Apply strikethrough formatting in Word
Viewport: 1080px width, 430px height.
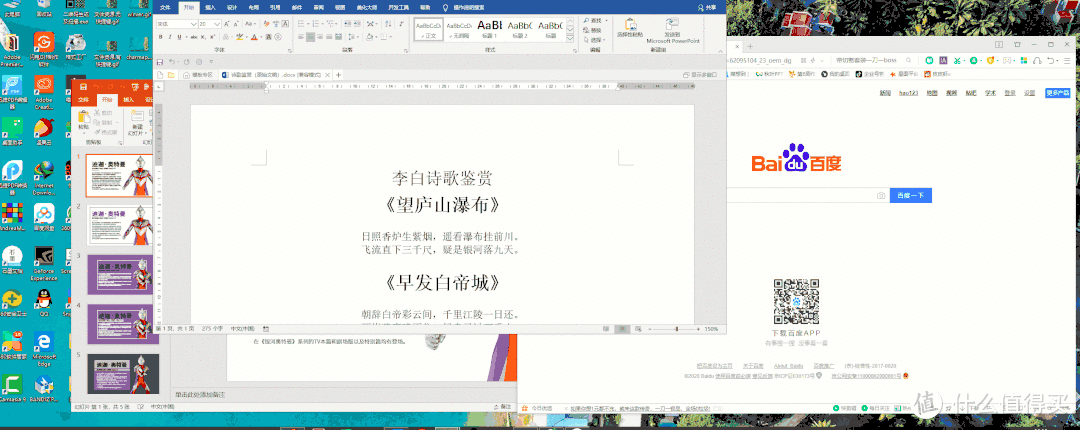coord(194,37)
